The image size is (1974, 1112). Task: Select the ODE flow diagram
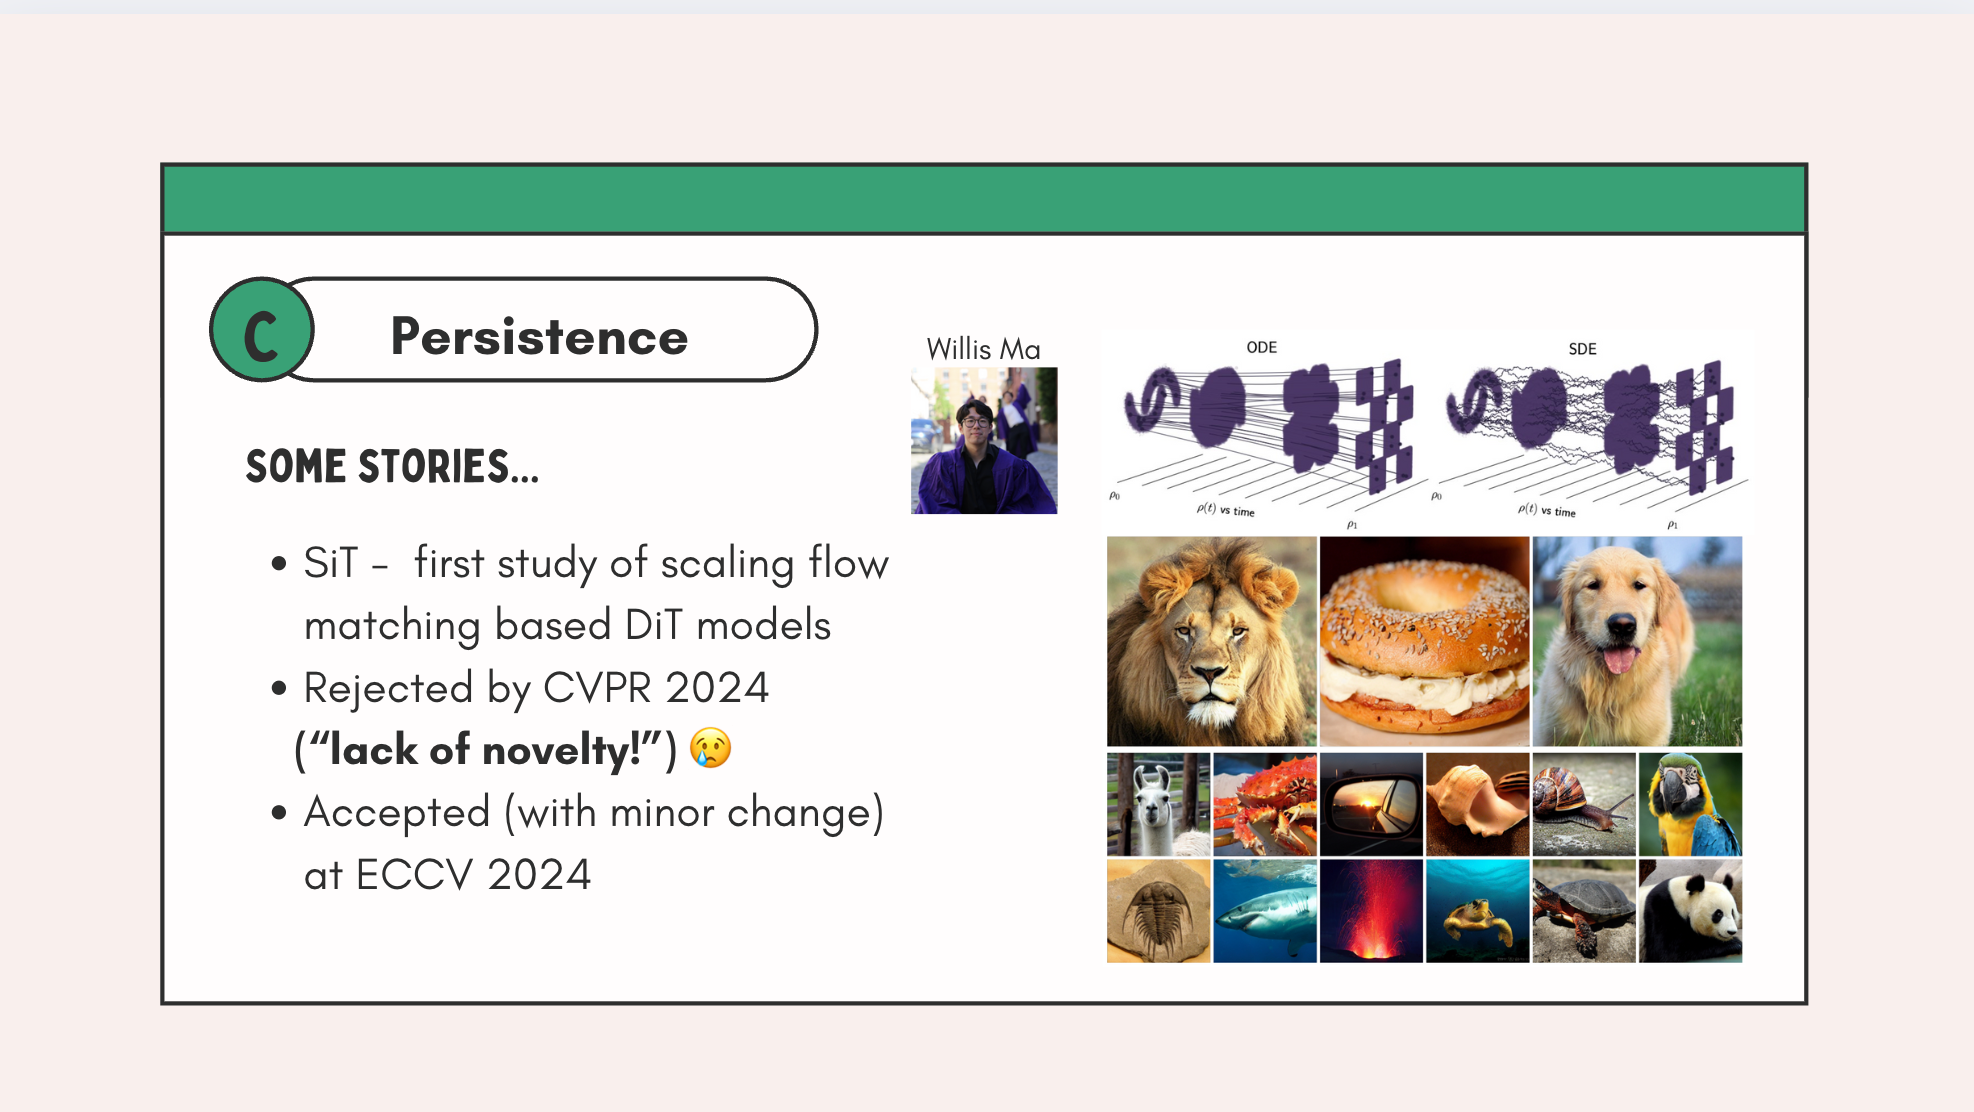1265,432
